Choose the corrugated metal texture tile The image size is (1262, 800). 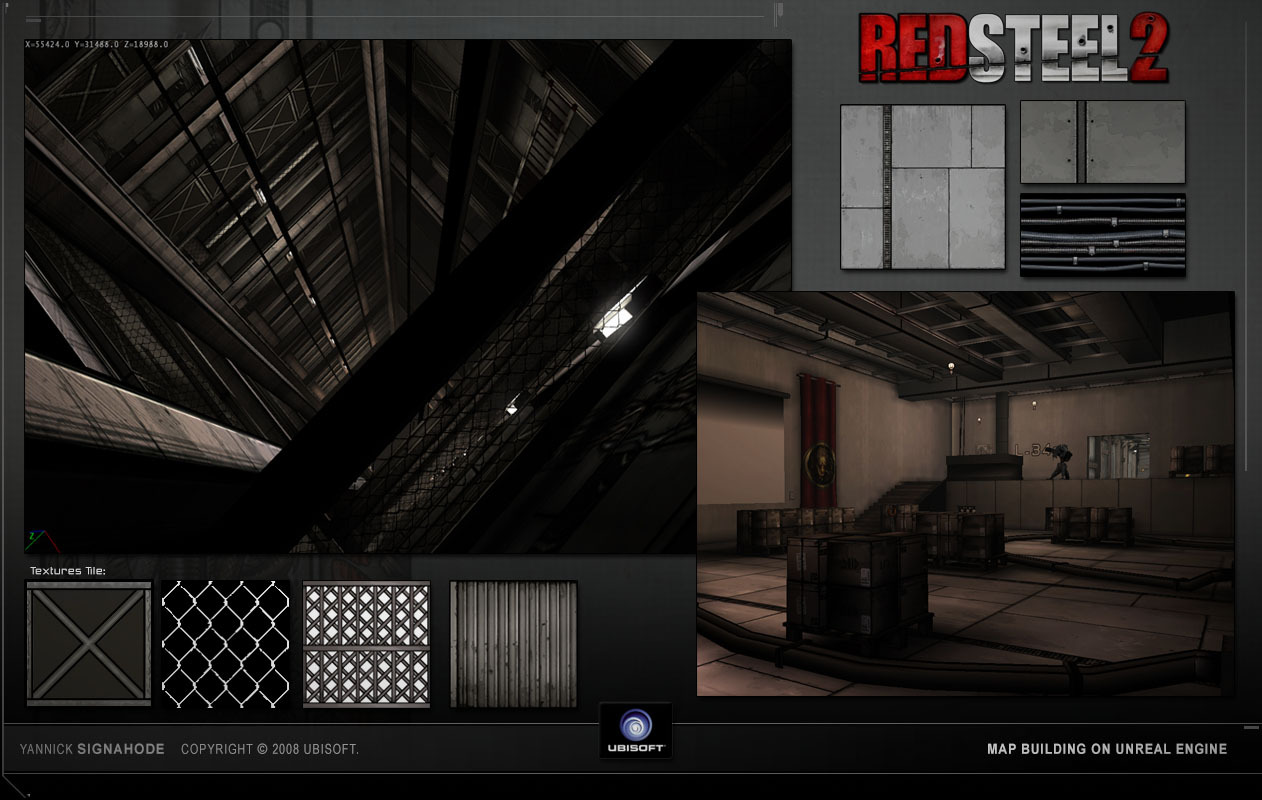(513, 644)
